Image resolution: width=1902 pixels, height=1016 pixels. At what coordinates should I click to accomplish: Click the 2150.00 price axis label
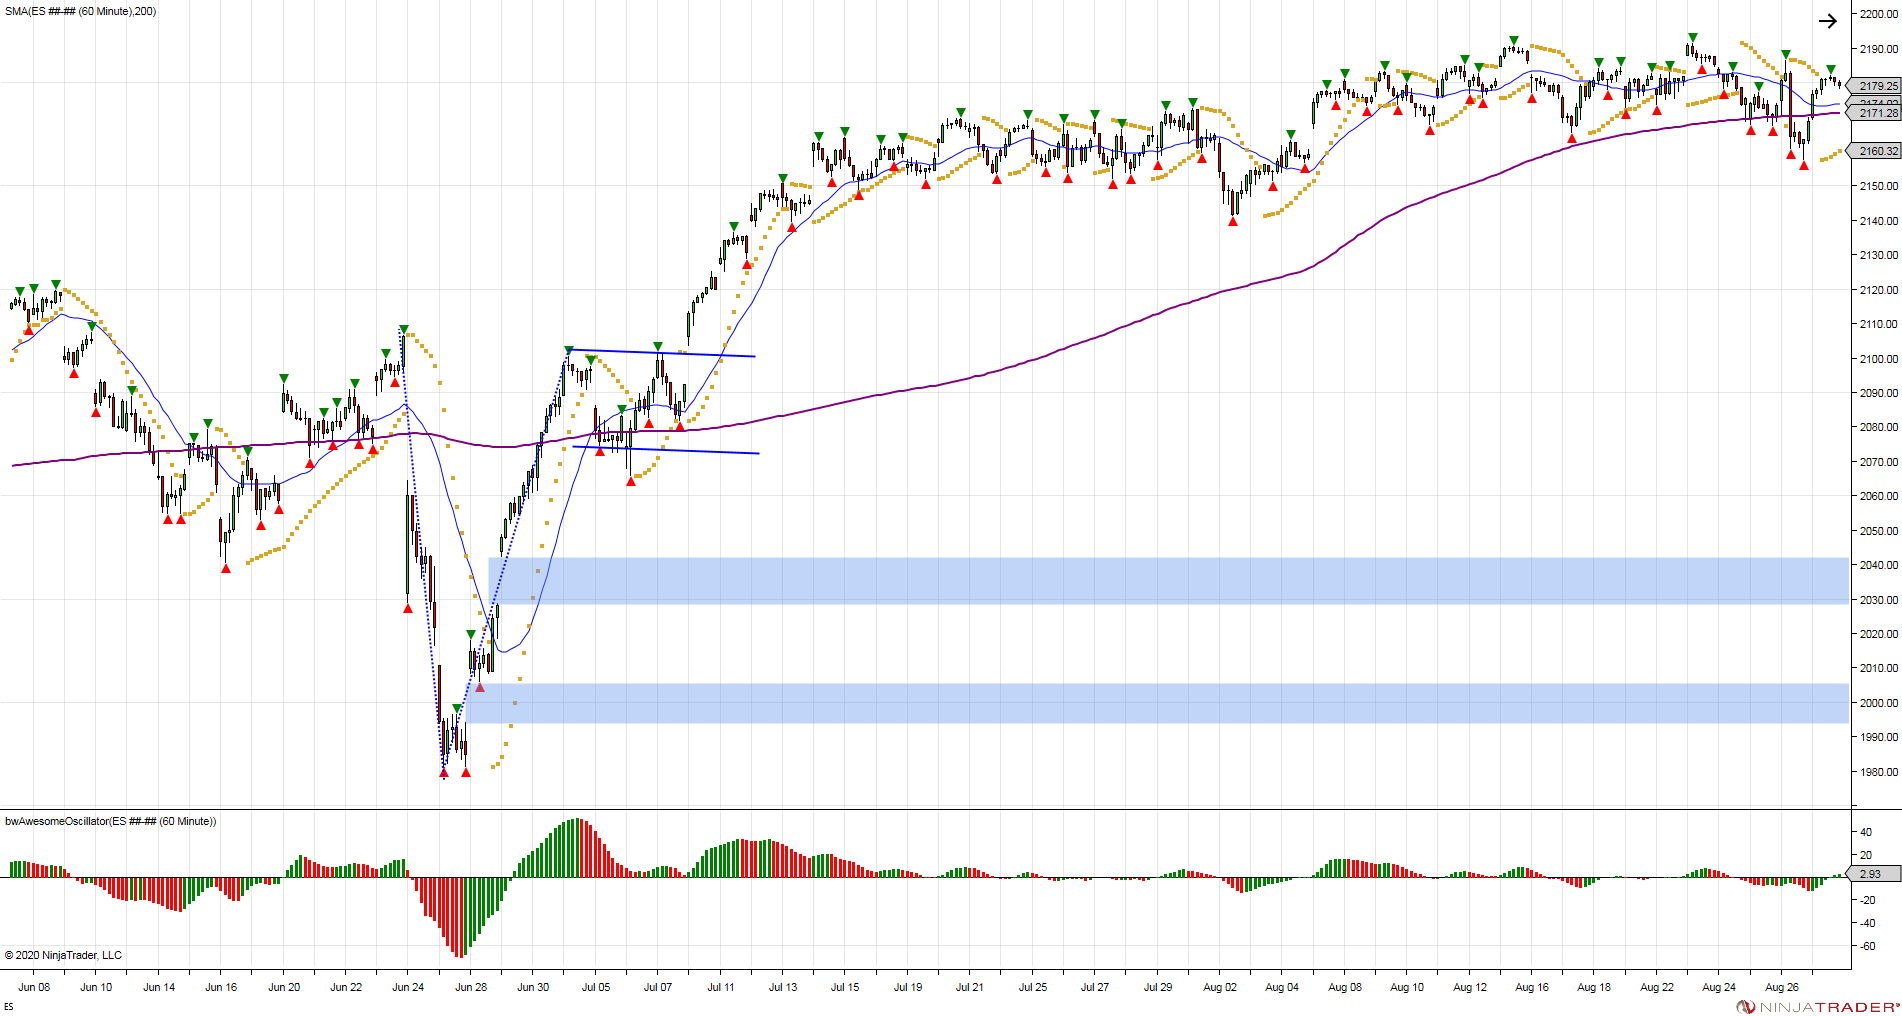coord(1878,186)
